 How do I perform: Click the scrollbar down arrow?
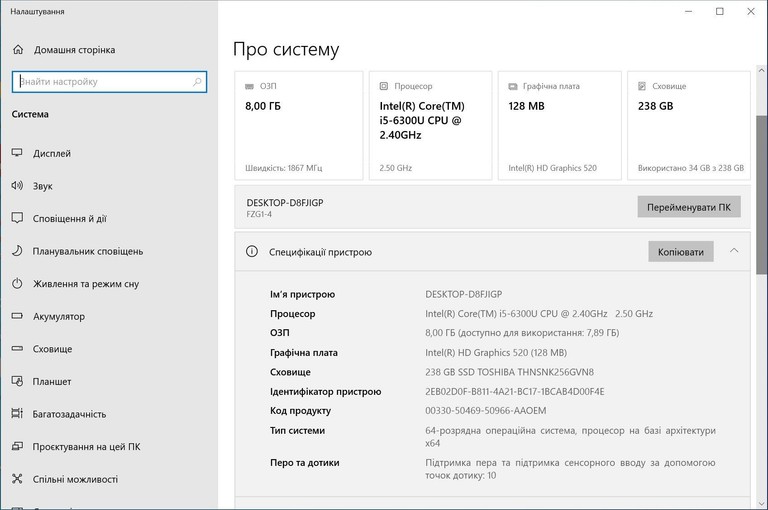pos(762,503)
